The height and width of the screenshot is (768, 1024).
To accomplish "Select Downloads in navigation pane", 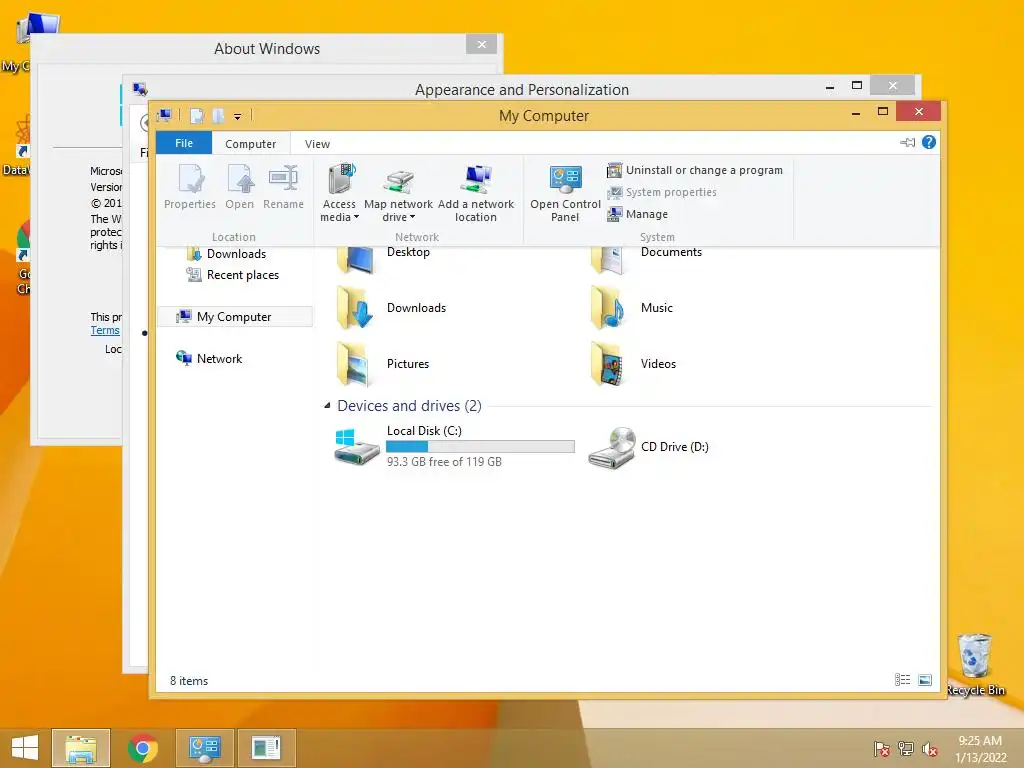I will coord(227,253).
